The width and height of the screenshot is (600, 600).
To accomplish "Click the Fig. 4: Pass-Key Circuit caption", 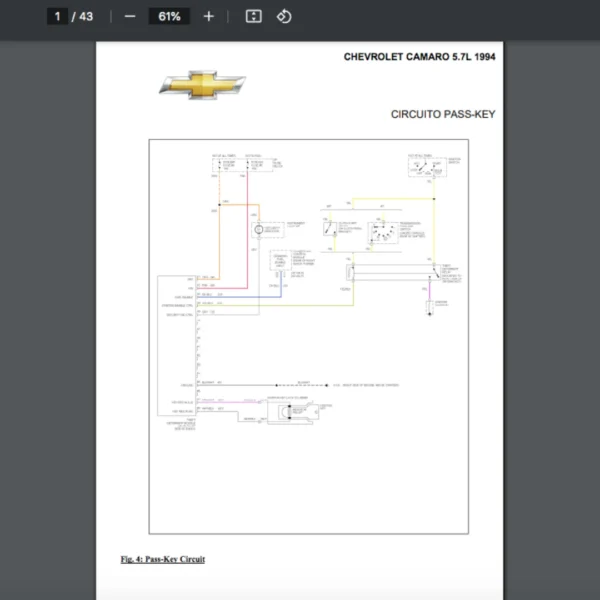I will click(x=163, y=559).
